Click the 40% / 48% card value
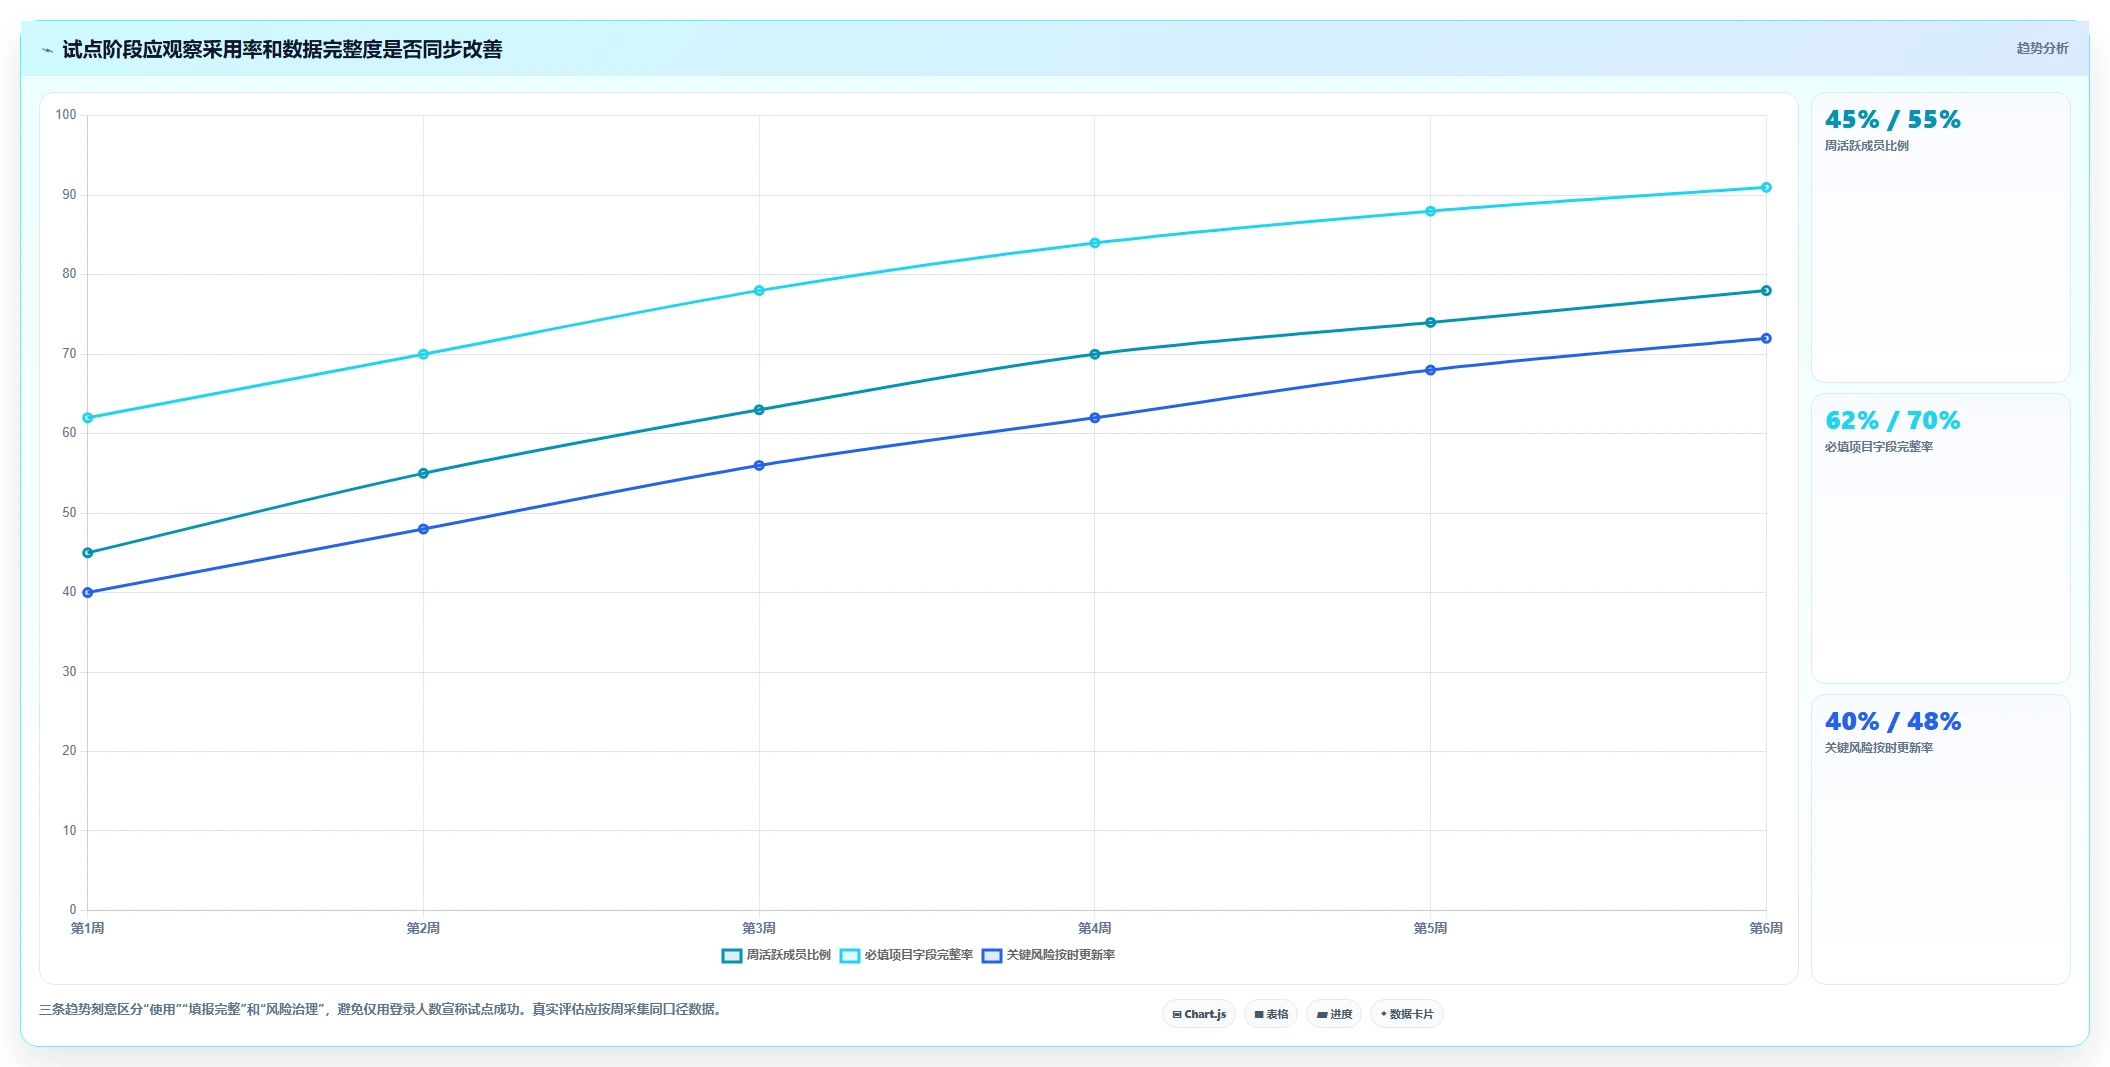 tap(1892, 722)
